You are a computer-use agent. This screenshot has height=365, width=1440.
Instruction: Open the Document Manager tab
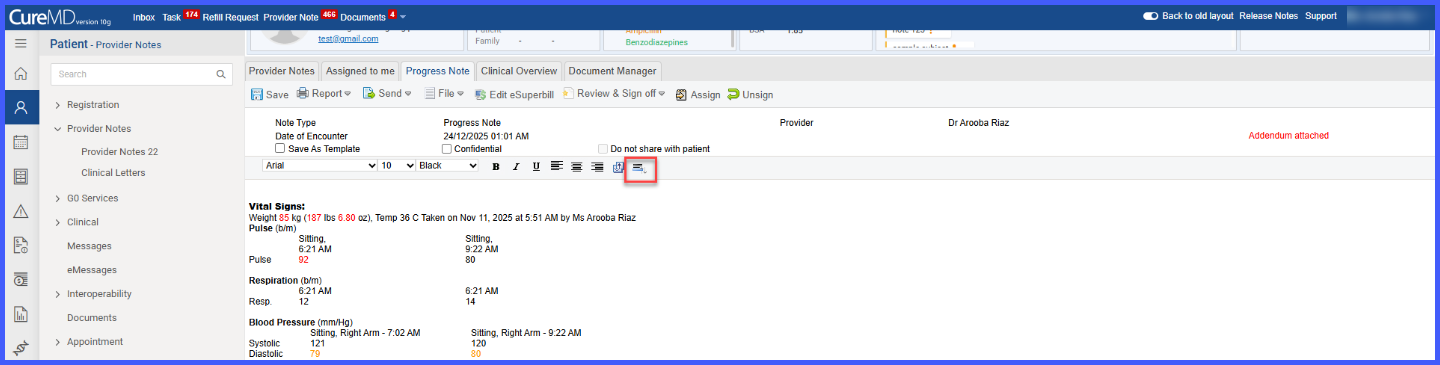click(x=612, y=71)
